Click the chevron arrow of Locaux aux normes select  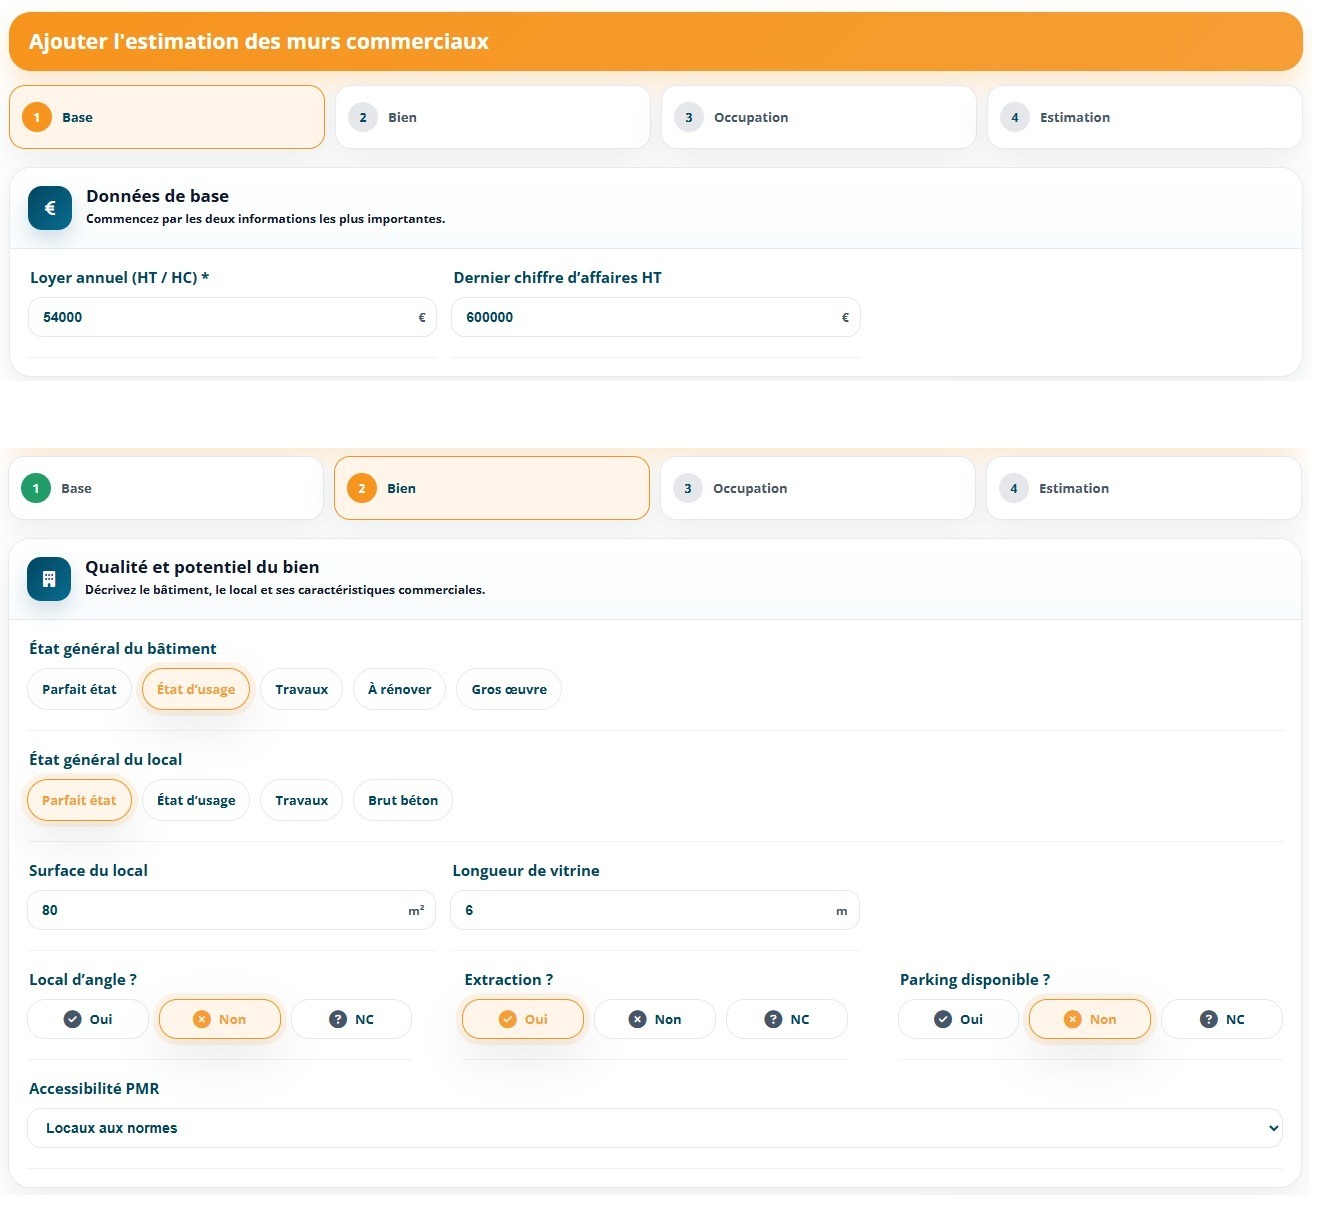(x=1273, y=1128)
